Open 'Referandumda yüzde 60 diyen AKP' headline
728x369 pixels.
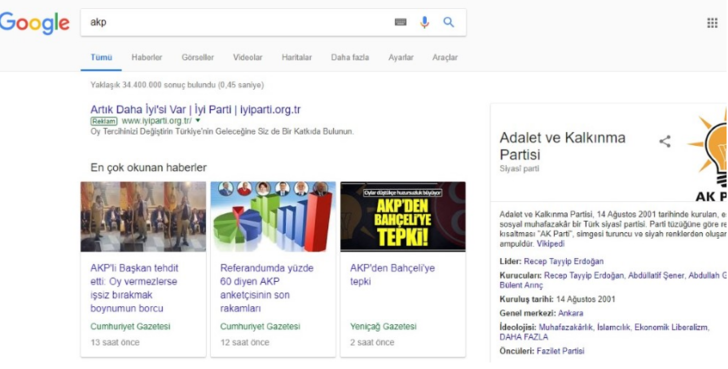point(266,288)
